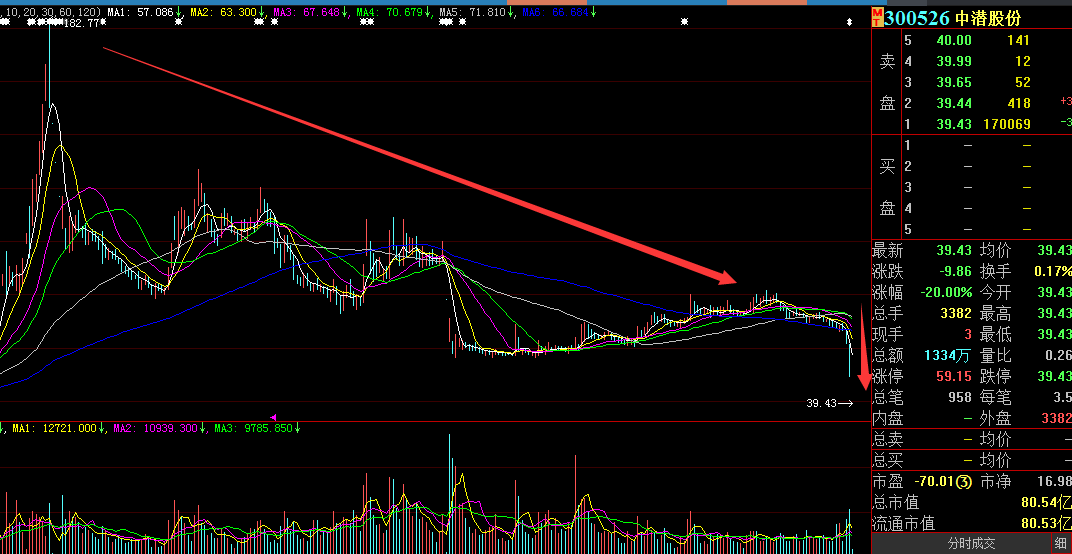The image size is (1072, 554).
Task: Open the 分时成交 tab
Action: tap(971, 543)
